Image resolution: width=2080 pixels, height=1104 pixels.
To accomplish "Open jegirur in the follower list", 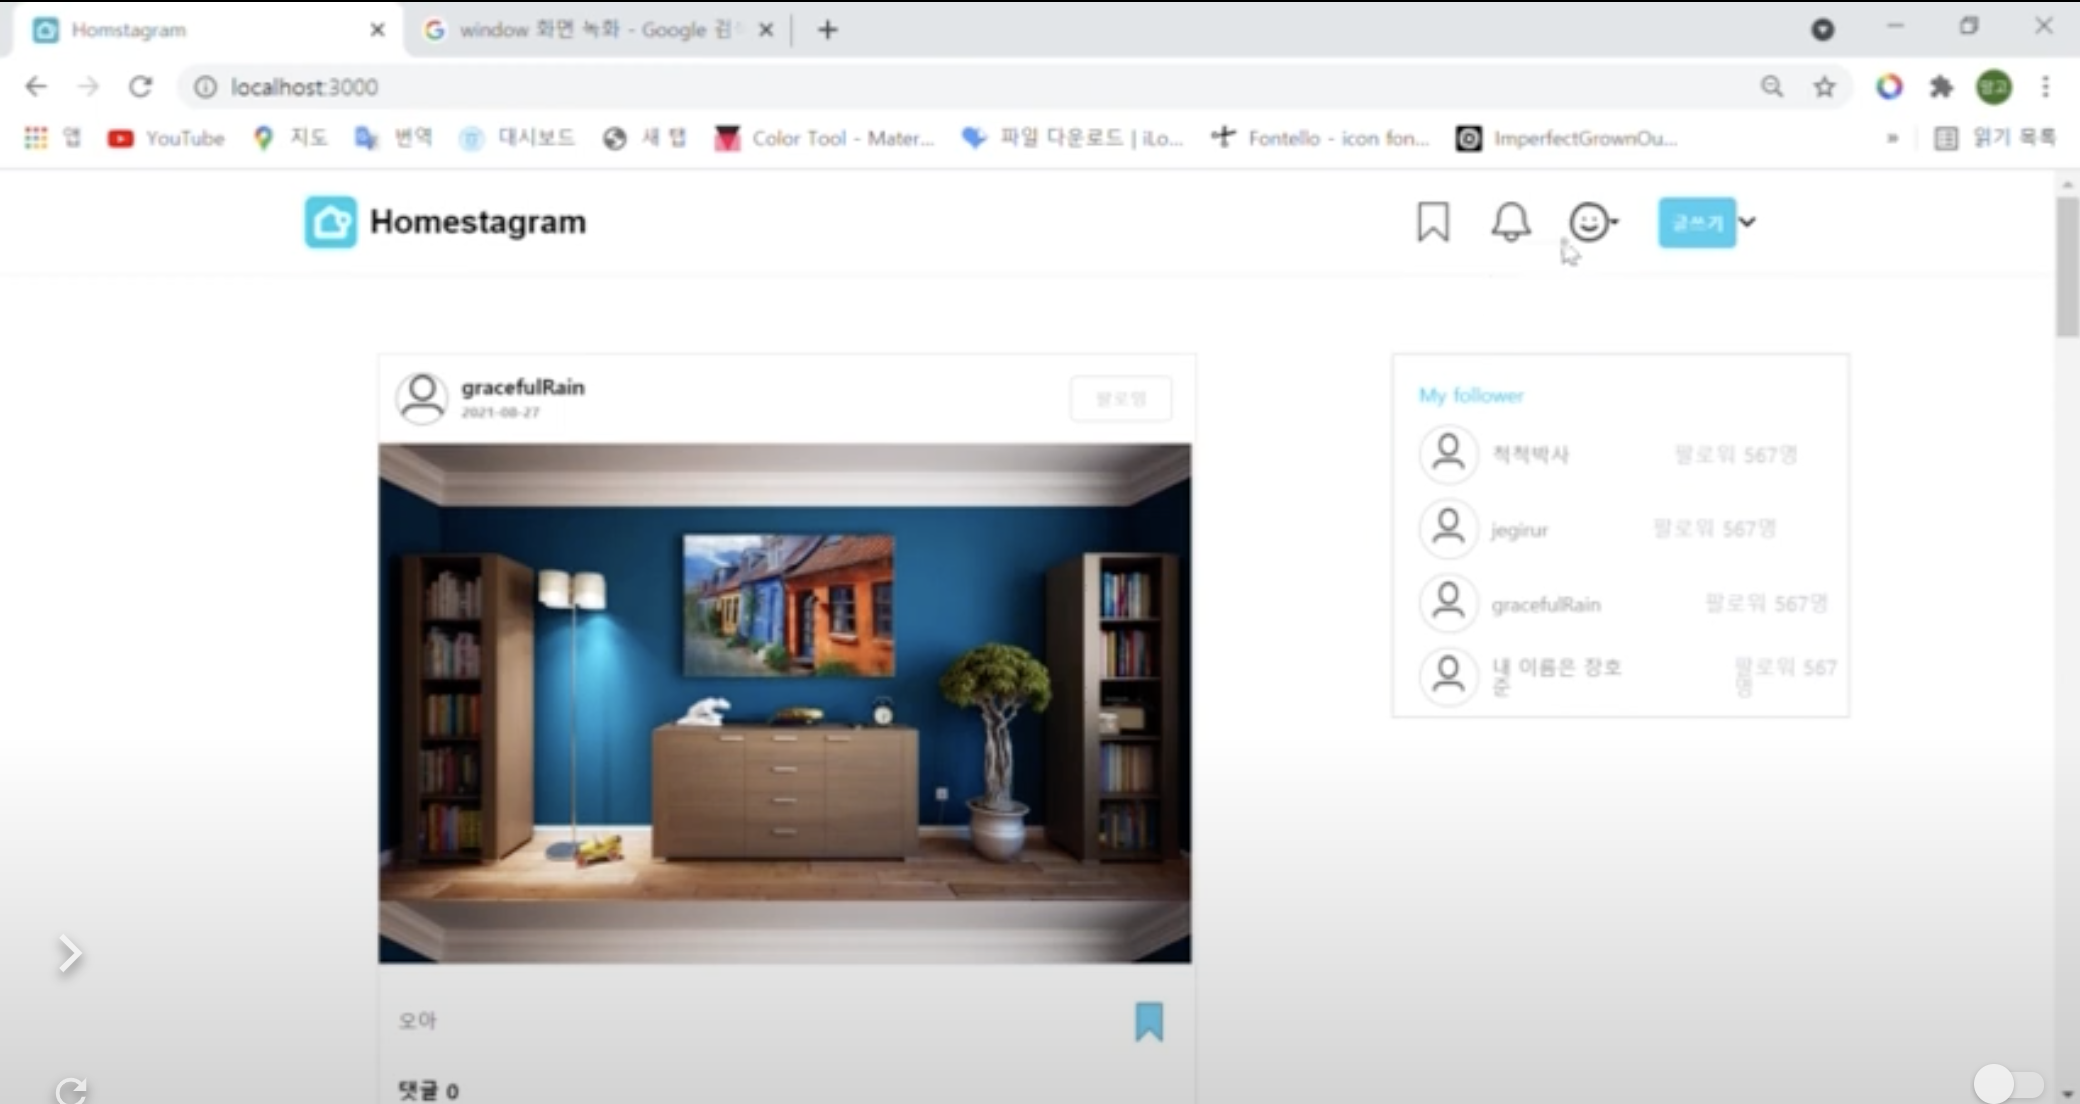I will click(x=1518, y=529).
